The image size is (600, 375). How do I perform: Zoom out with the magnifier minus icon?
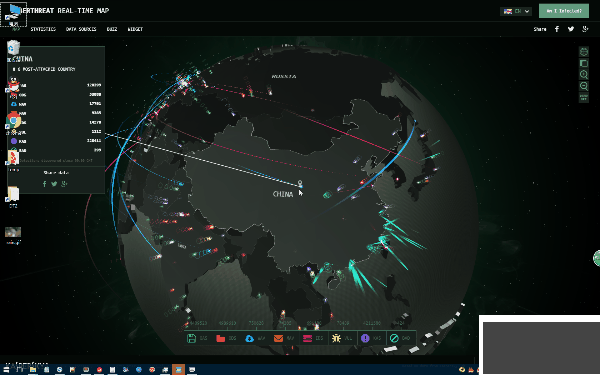tap(584, 86)
